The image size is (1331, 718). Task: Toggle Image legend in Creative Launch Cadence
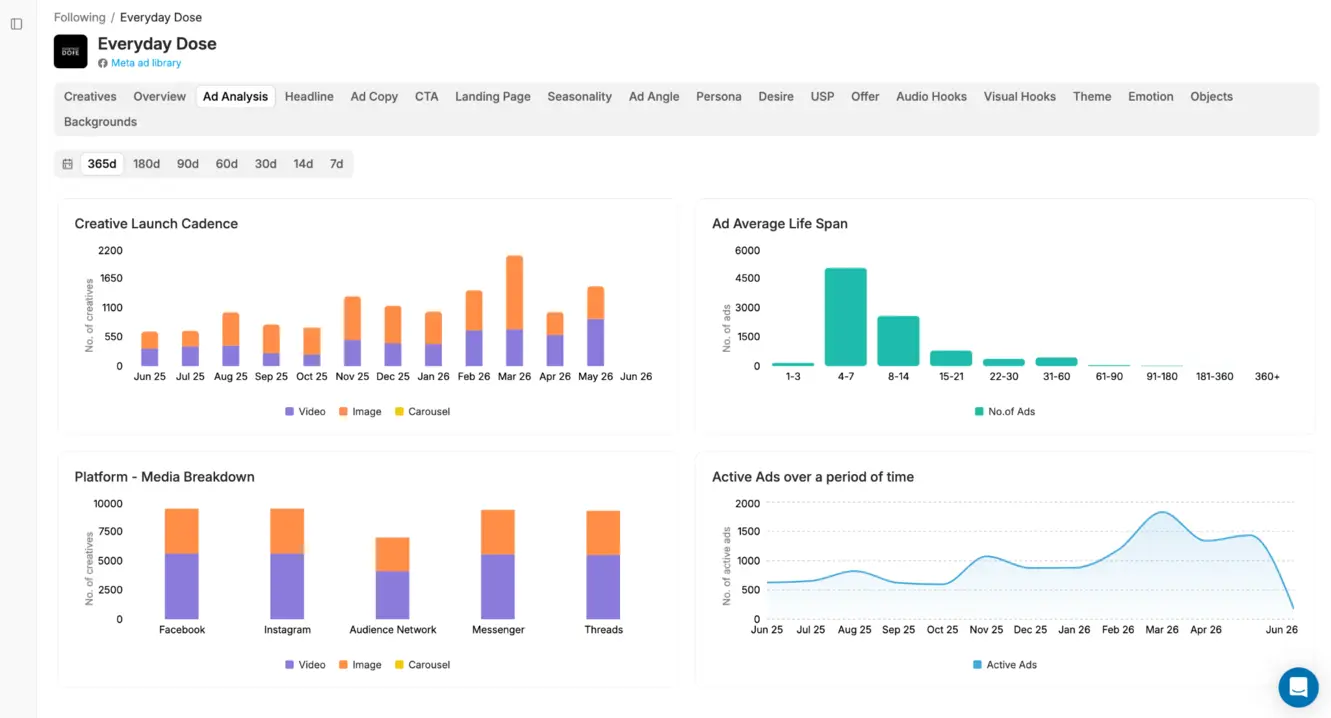tap(360, 412)
